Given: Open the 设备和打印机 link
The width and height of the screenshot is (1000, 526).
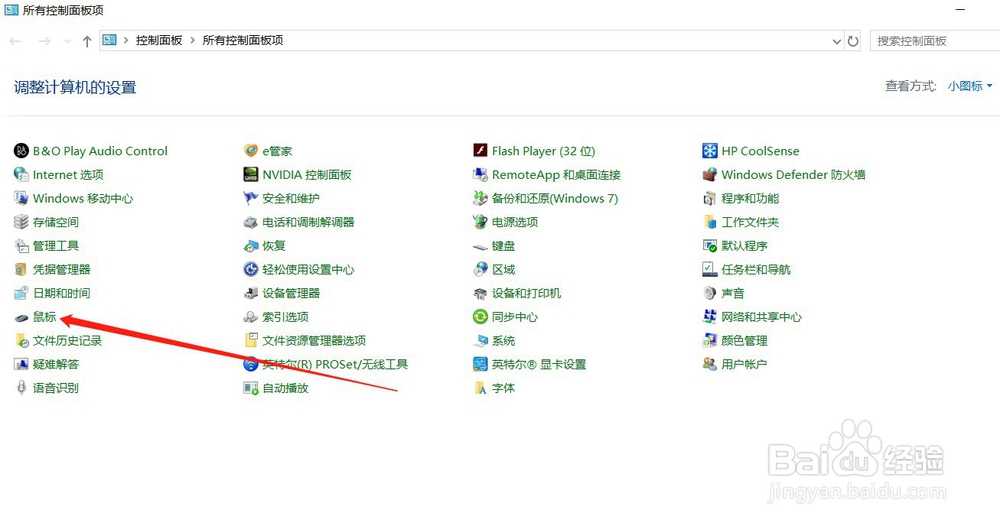Looking at the screenshot, I should coord(526,293).
